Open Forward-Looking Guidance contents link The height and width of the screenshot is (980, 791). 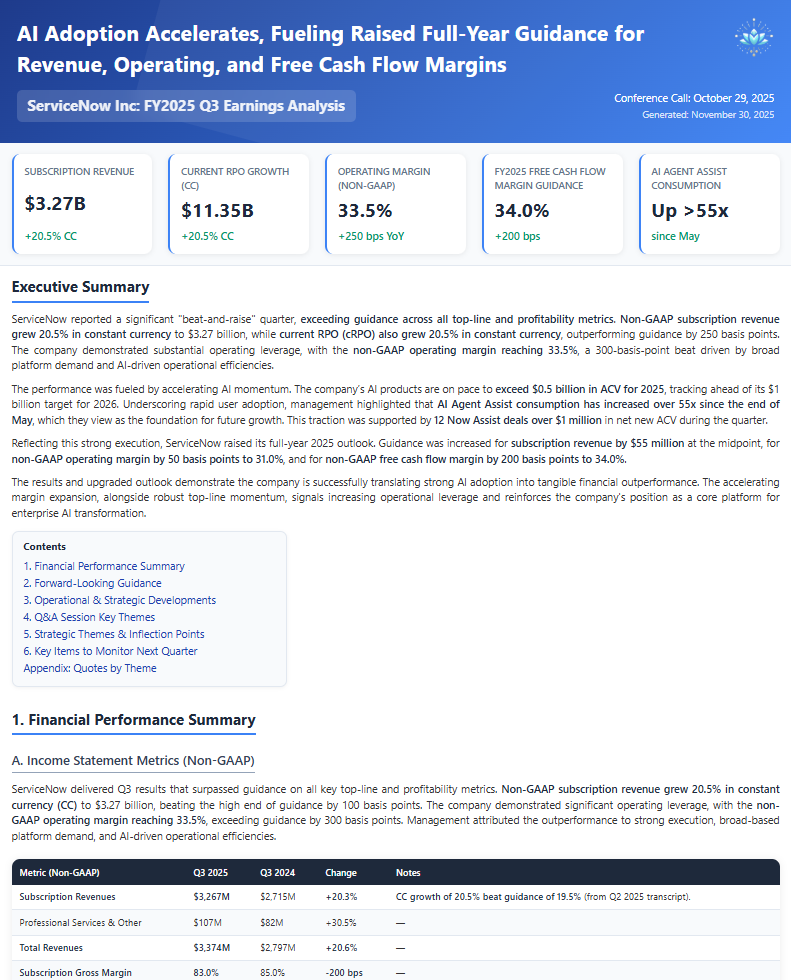tap(92, 583)
